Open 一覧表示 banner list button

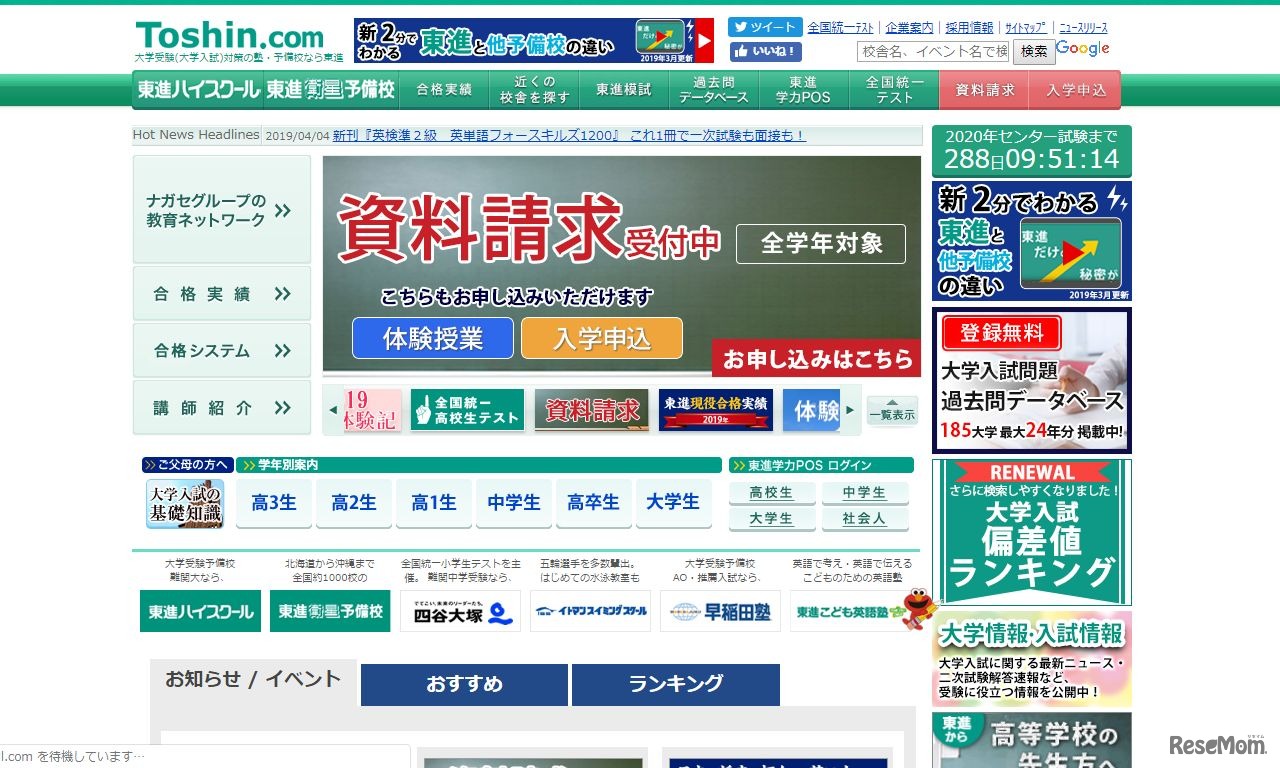[892, 411]
